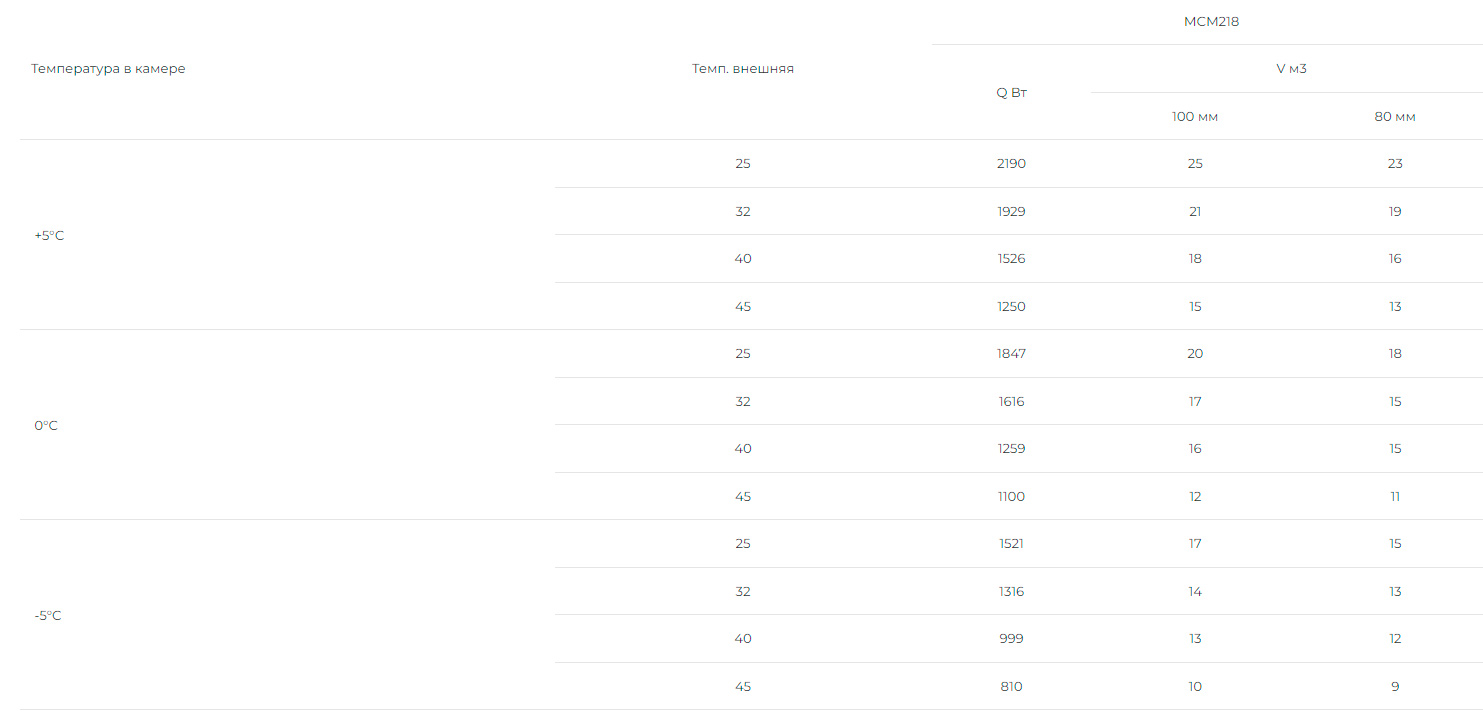Click the 1616 power value

point(1011,402)
